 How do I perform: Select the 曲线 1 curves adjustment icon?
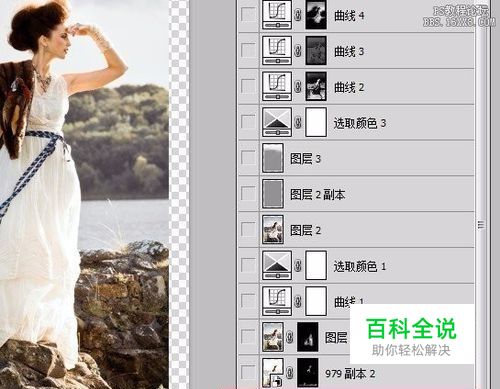[x=277, y=301]
